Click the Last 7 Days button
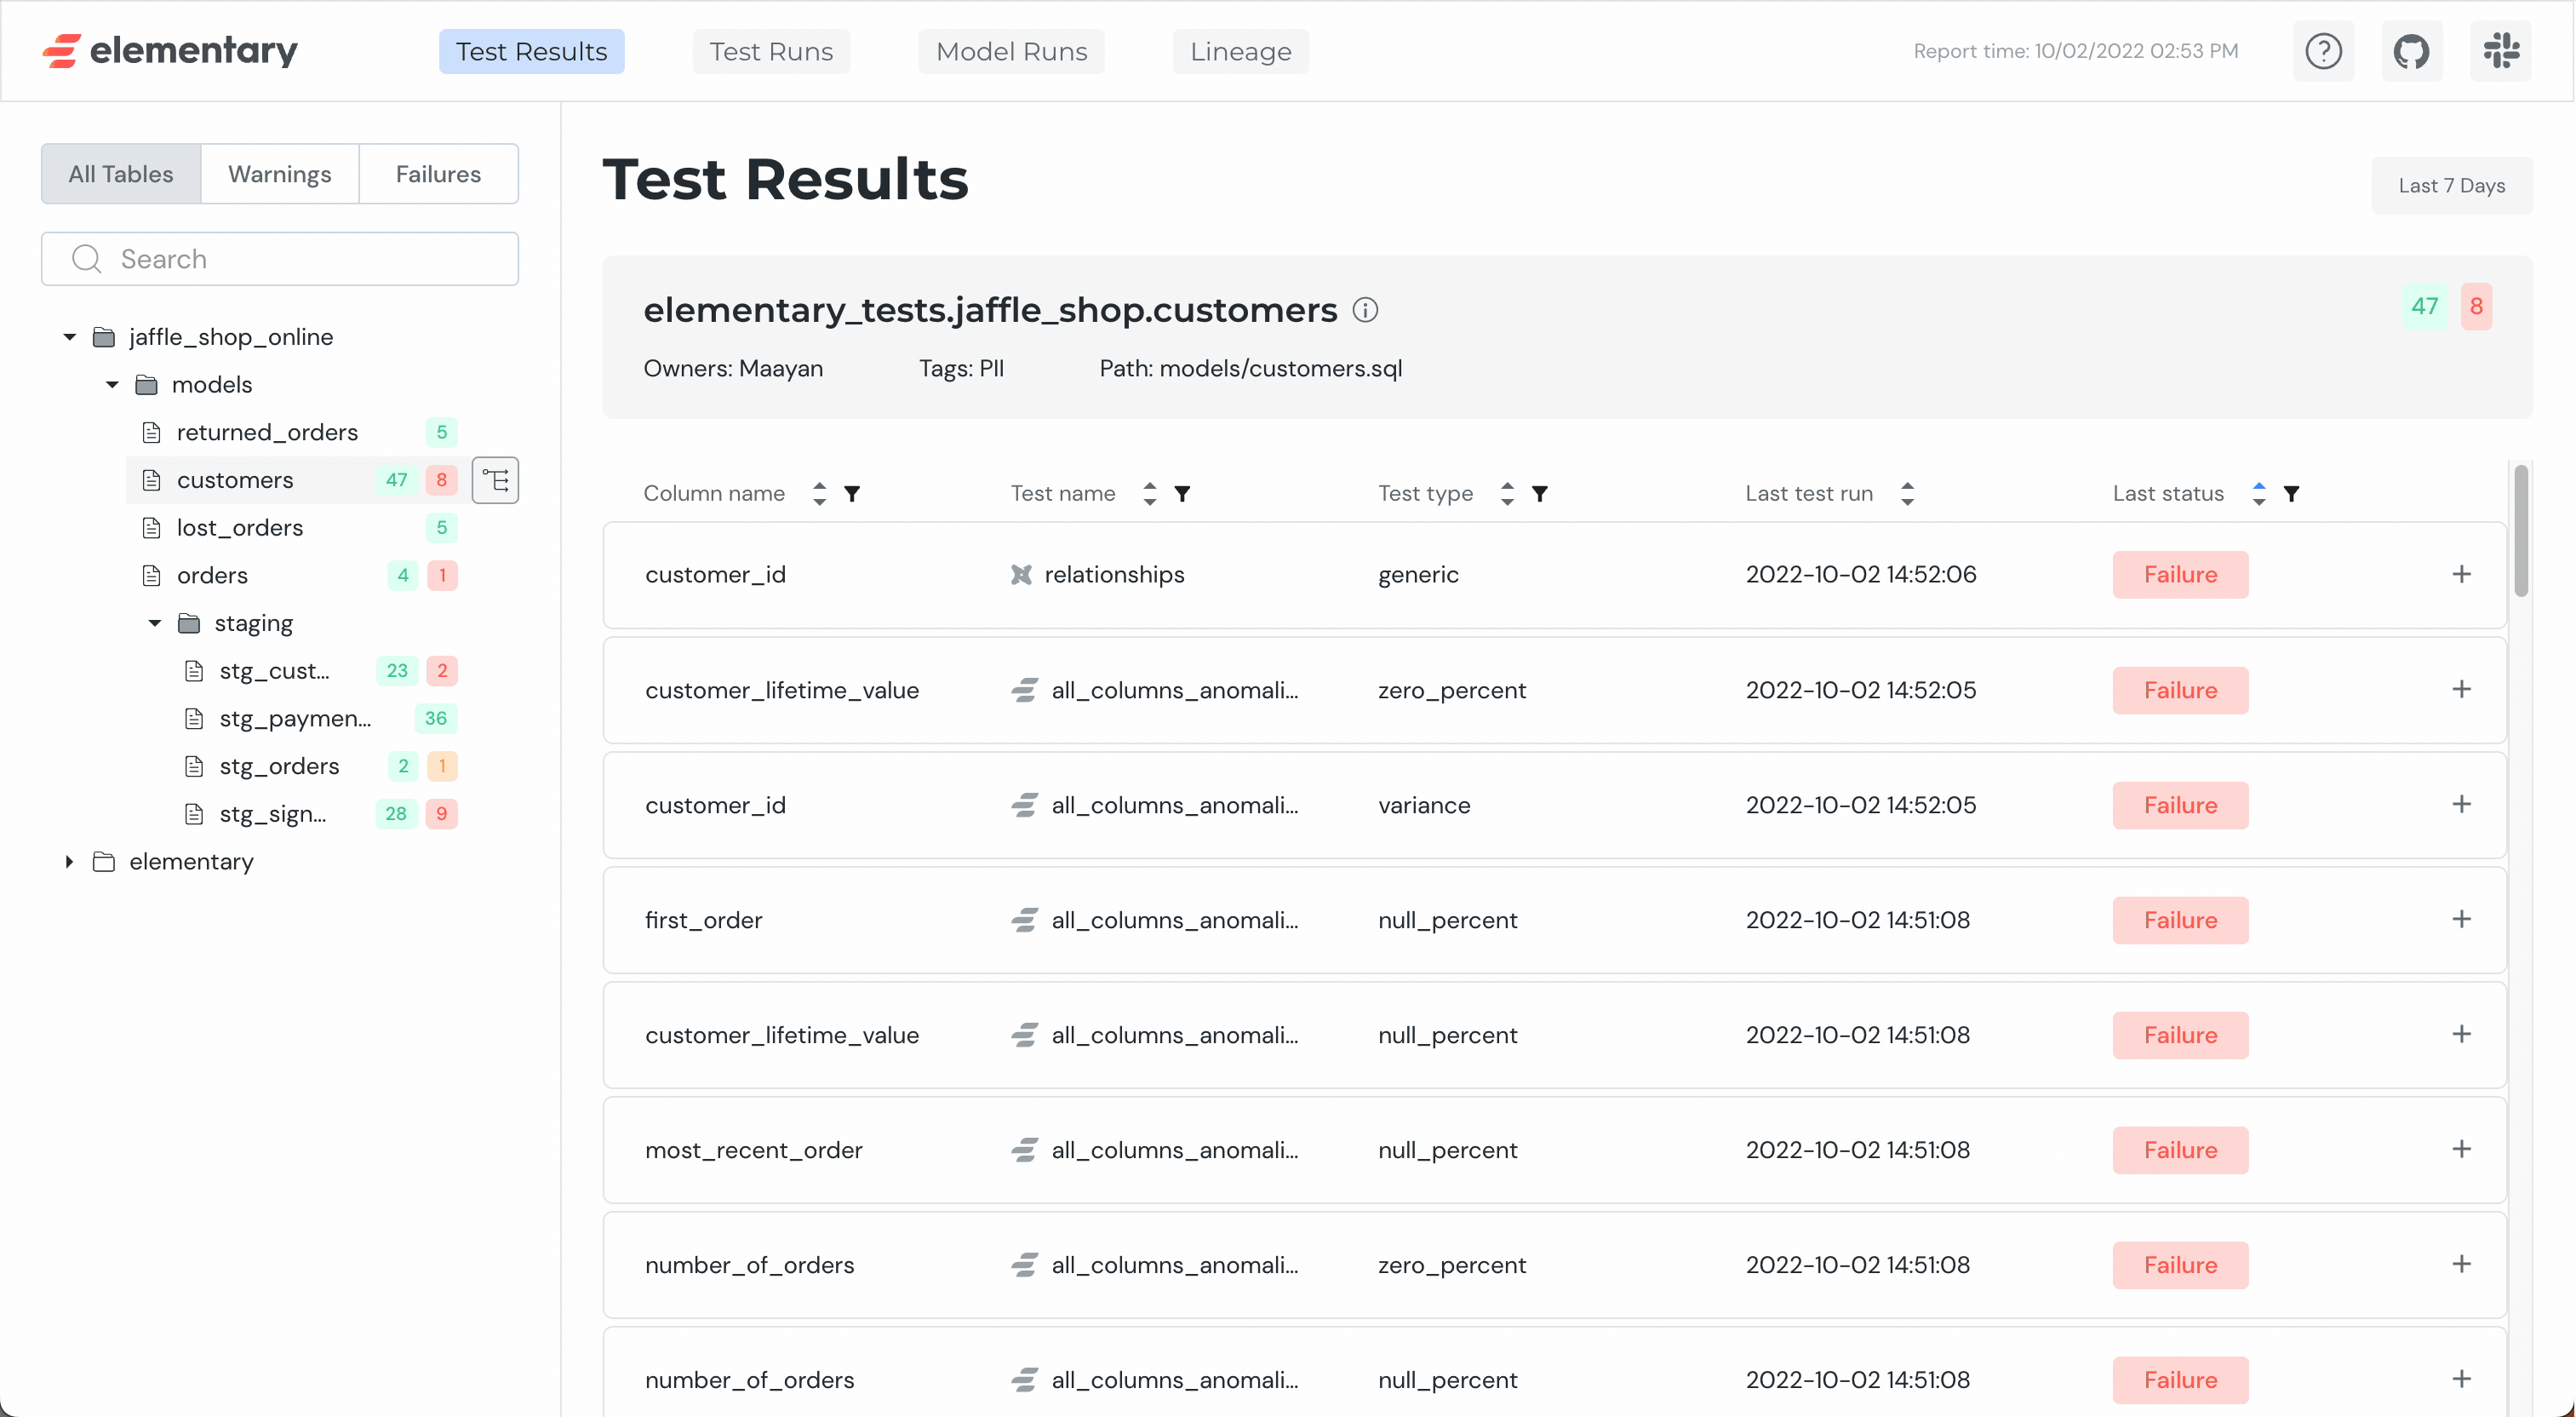 [x=2451, y=186]
